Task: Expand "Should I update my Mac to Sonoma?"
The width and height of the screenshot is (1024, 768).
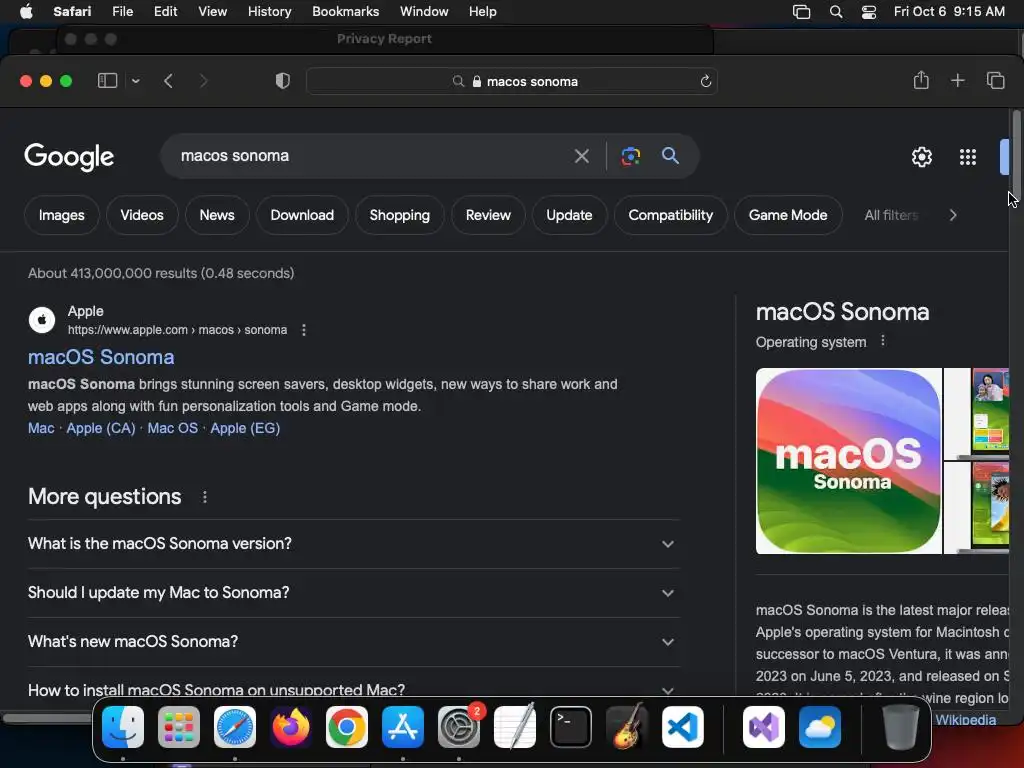Action: point(353,593)
